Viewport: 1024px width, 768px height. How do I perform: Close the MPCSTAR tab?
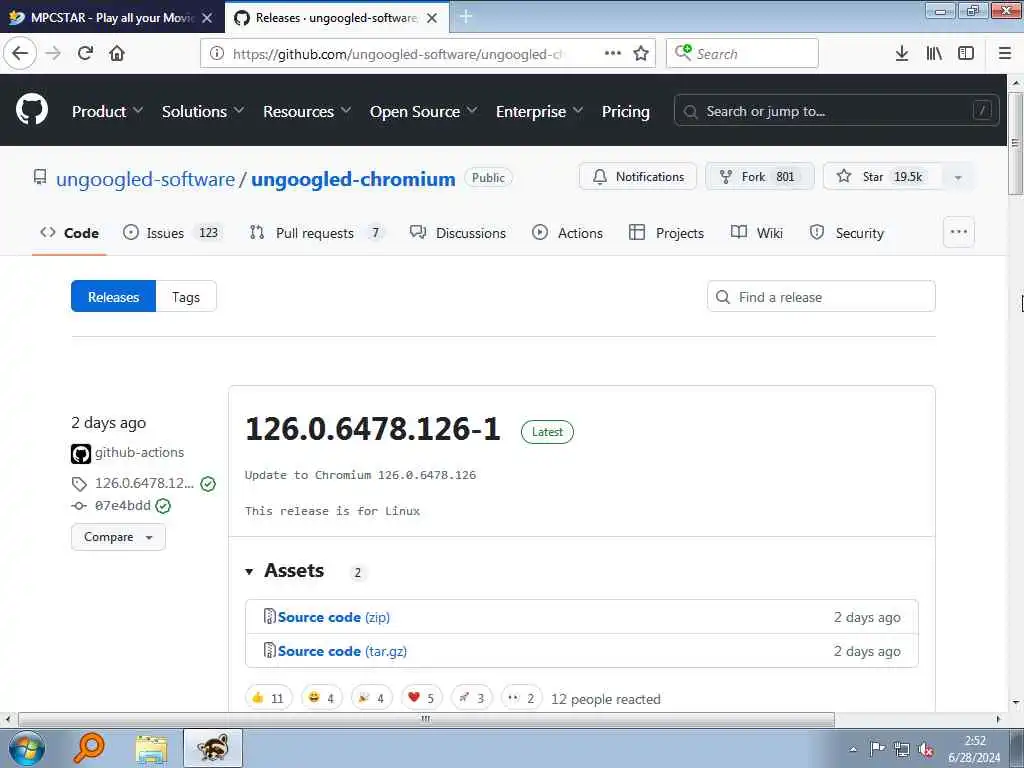click(207, 18)
